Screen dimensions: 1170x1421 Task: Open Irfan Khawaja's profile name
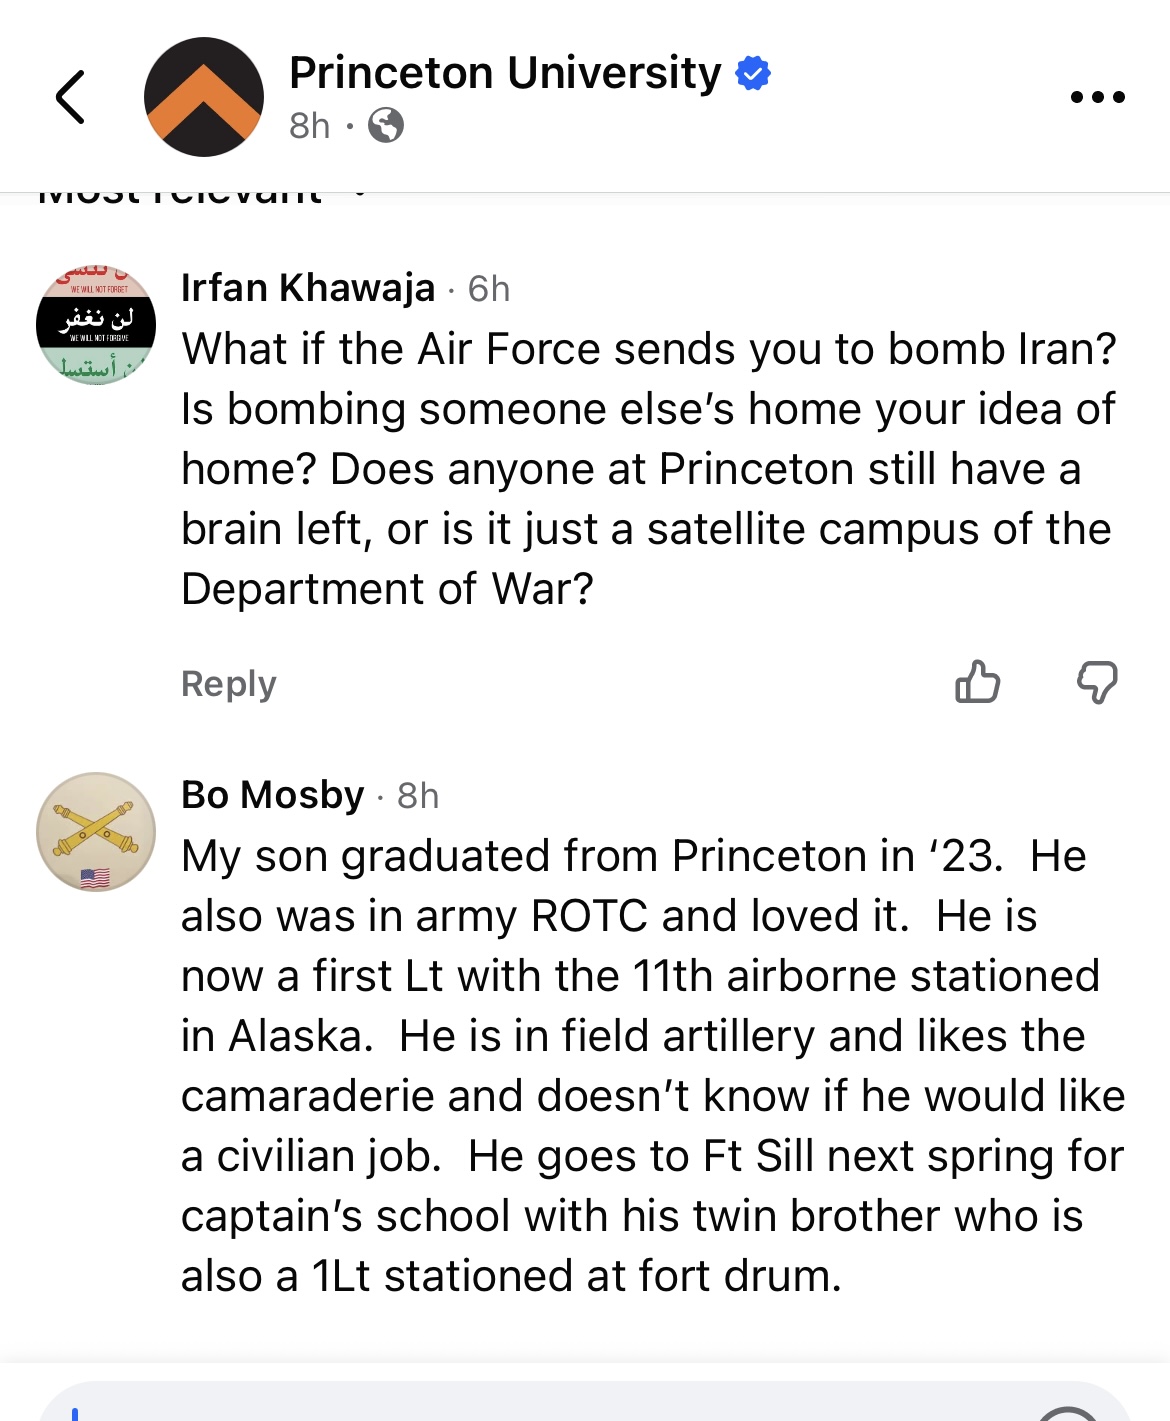coord(308,288)
